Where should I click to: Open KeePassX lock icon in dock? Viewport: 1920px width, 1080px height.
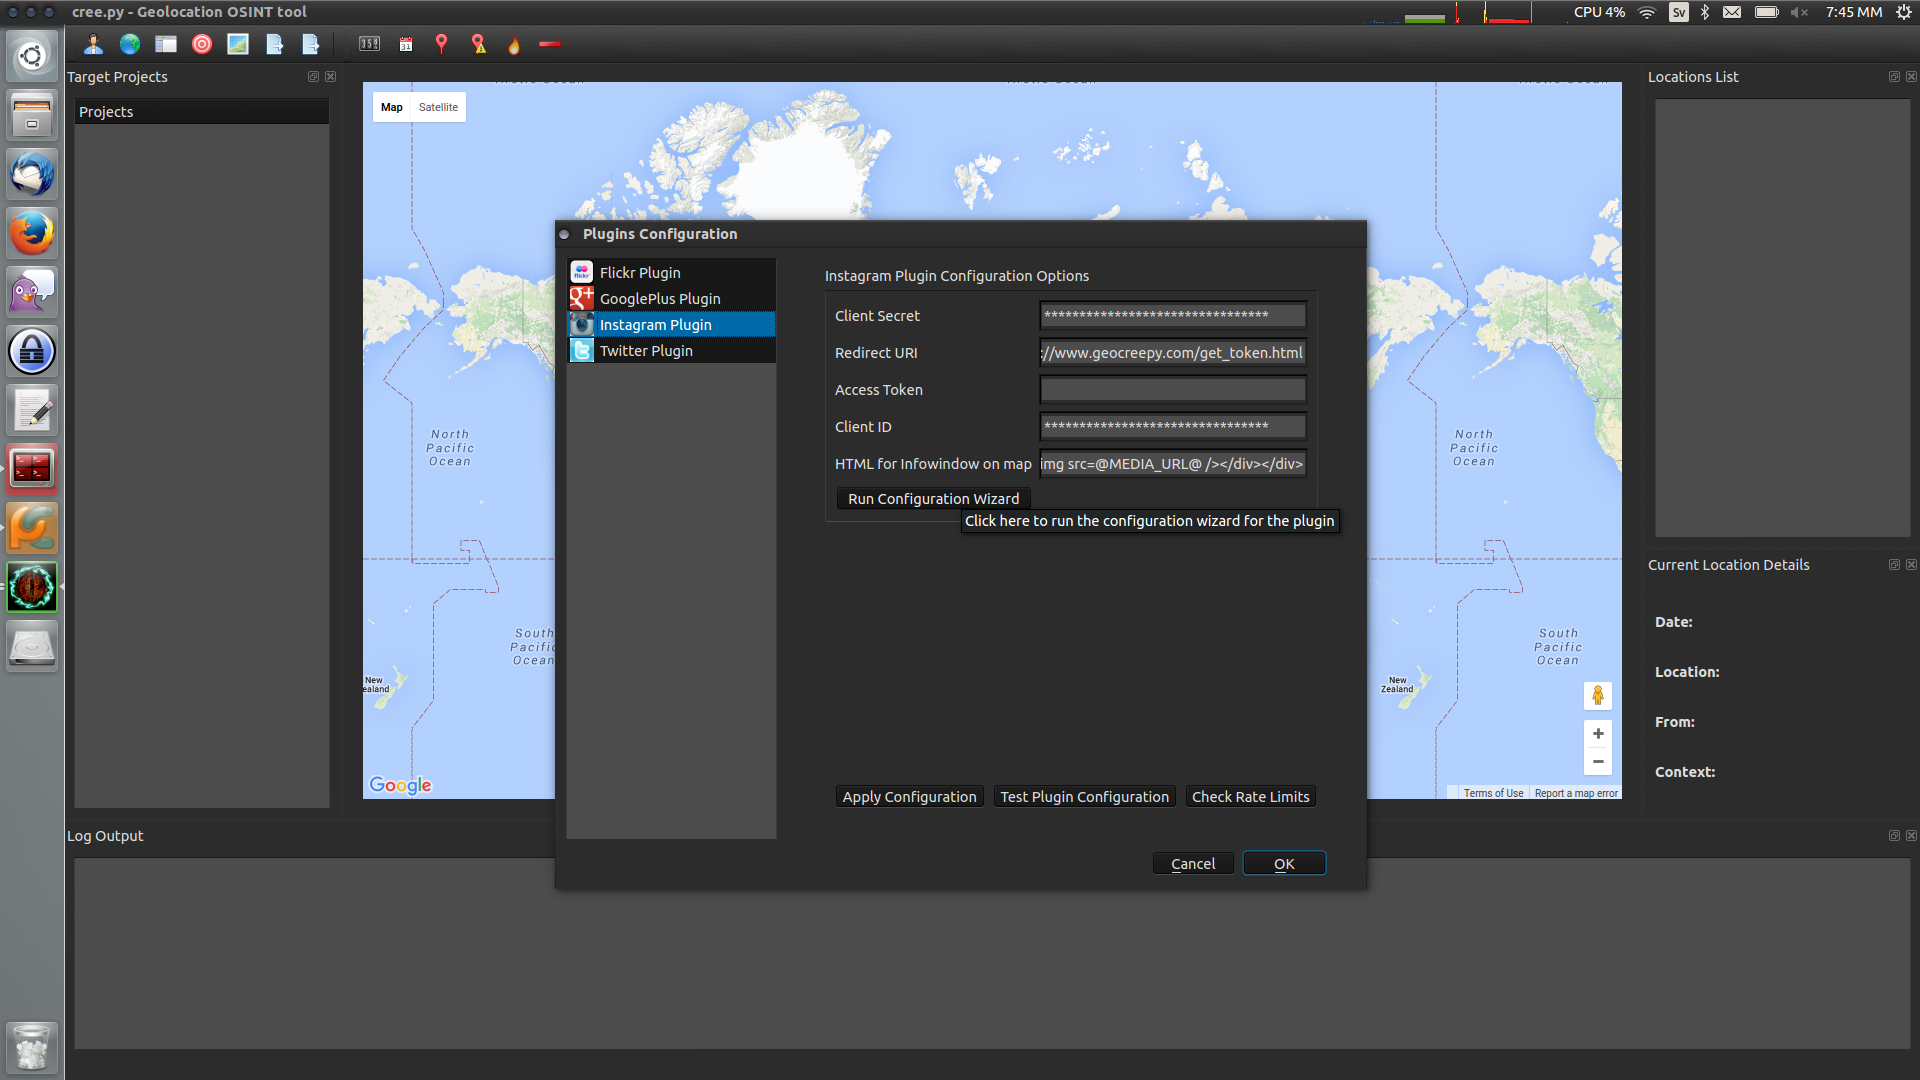[32, 351]
